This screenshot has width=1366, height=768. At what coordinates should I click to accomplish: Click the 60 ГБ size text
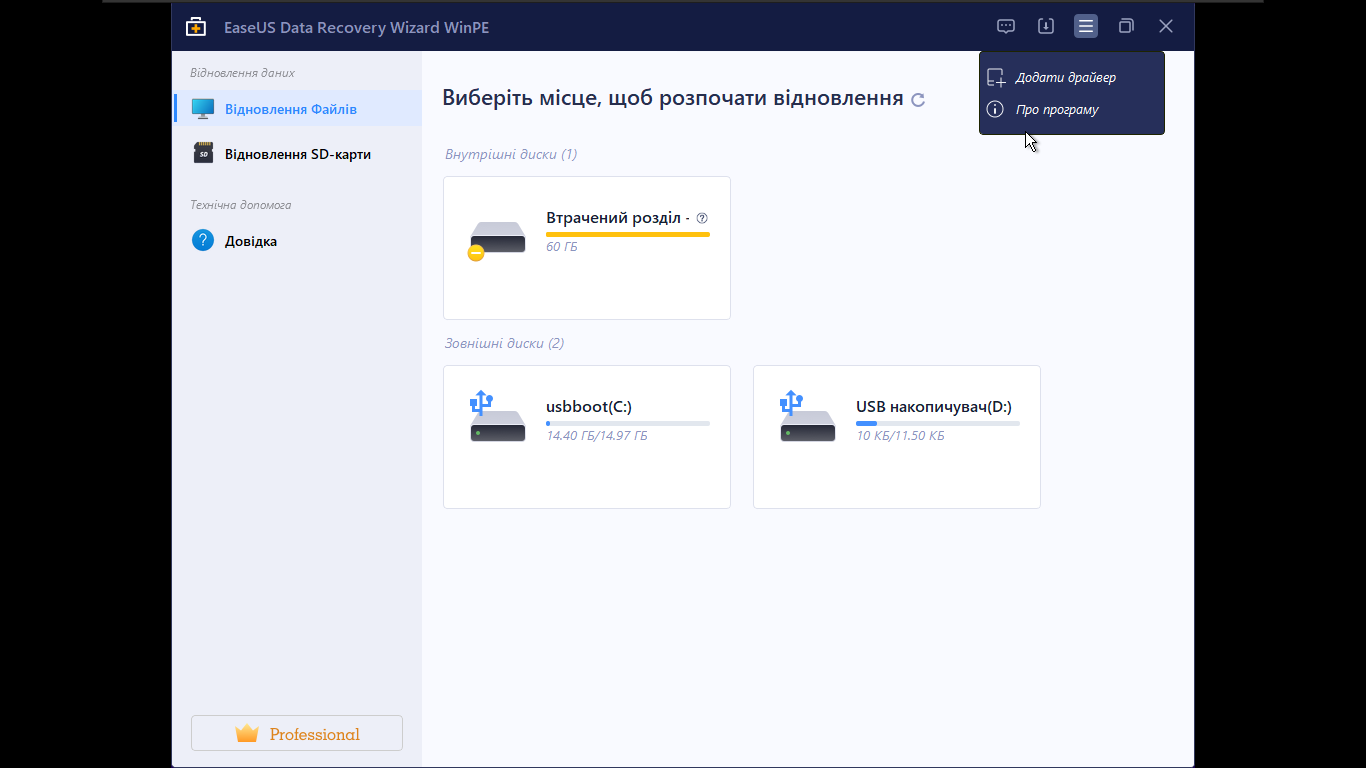pyautogui.click(x=562, y=247)
